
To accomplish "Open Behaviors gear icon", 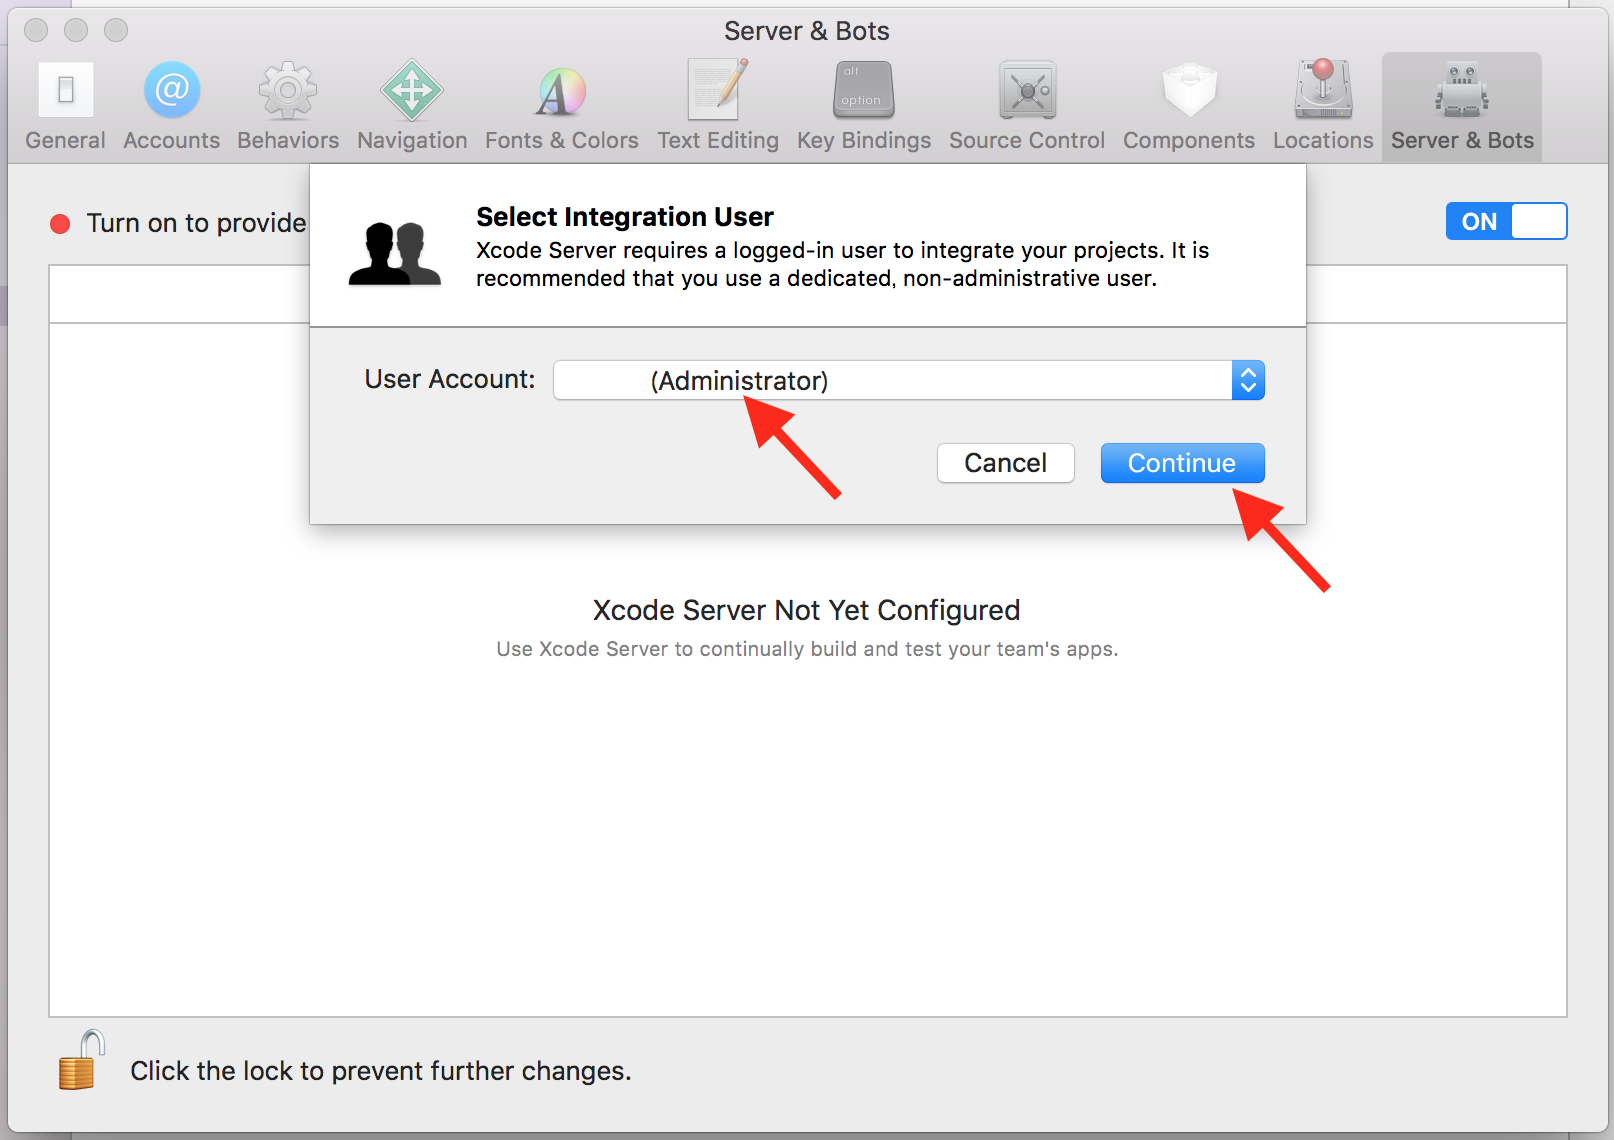I will tap(288, 90).
